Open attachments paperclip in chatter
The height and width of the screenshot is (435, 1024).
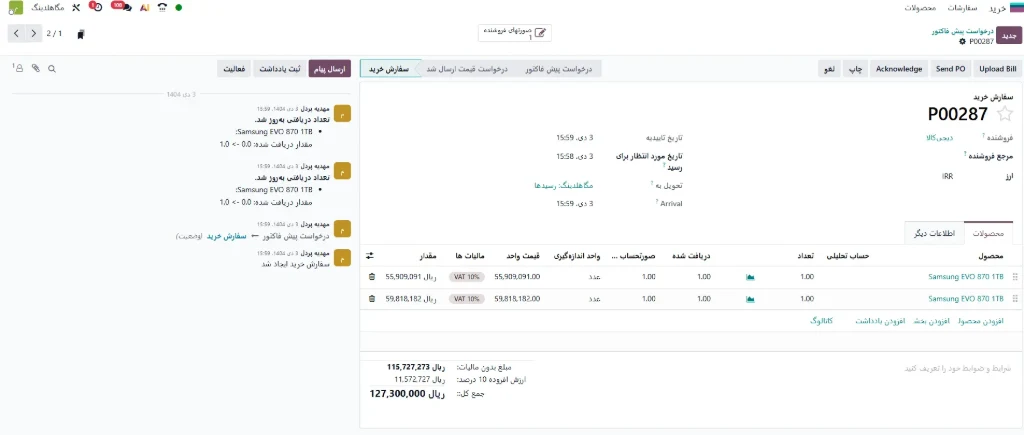[x=36, y=68]
